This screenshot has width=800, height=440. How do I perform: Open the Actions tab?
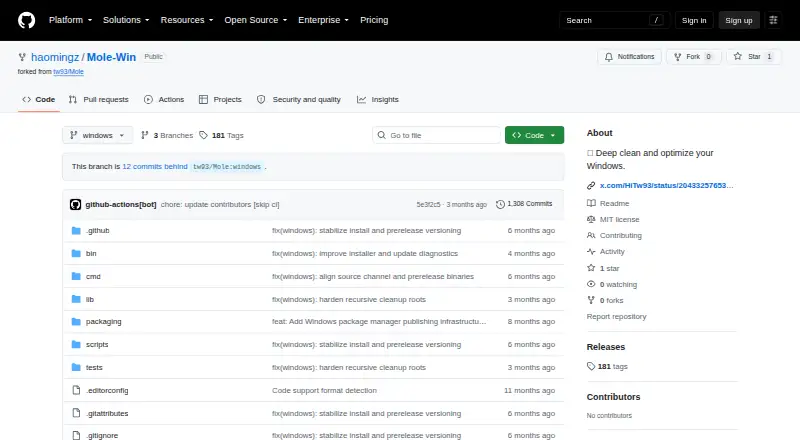[164, 100]
